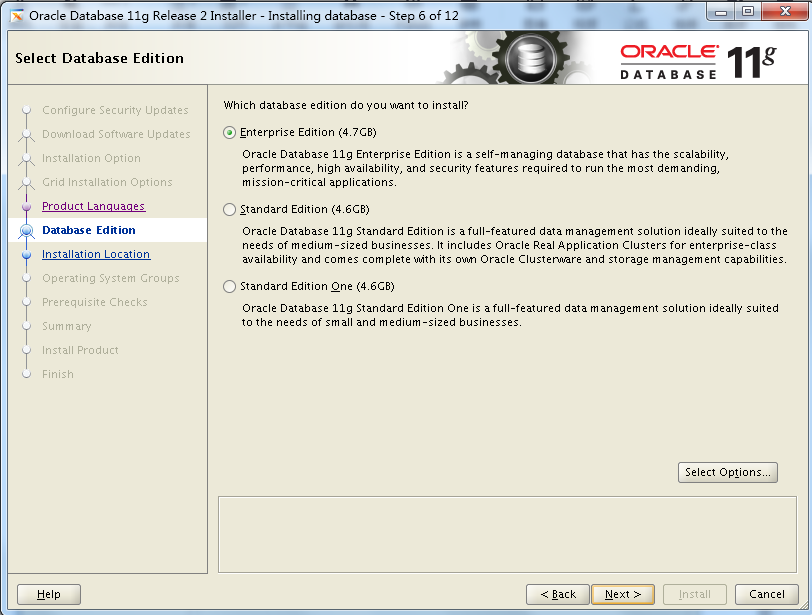
Task: Click the Grid Installation Options step text
Action: tap(107, 182)
